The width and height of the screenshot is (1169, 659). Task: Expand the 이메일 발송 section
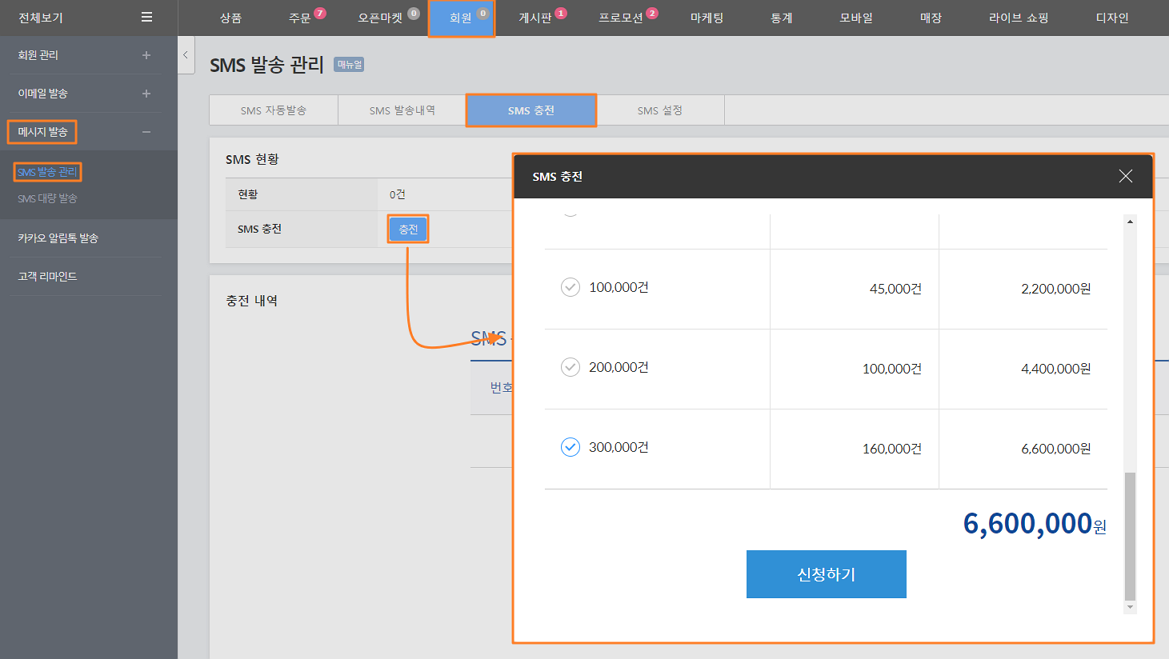(146, 93)
